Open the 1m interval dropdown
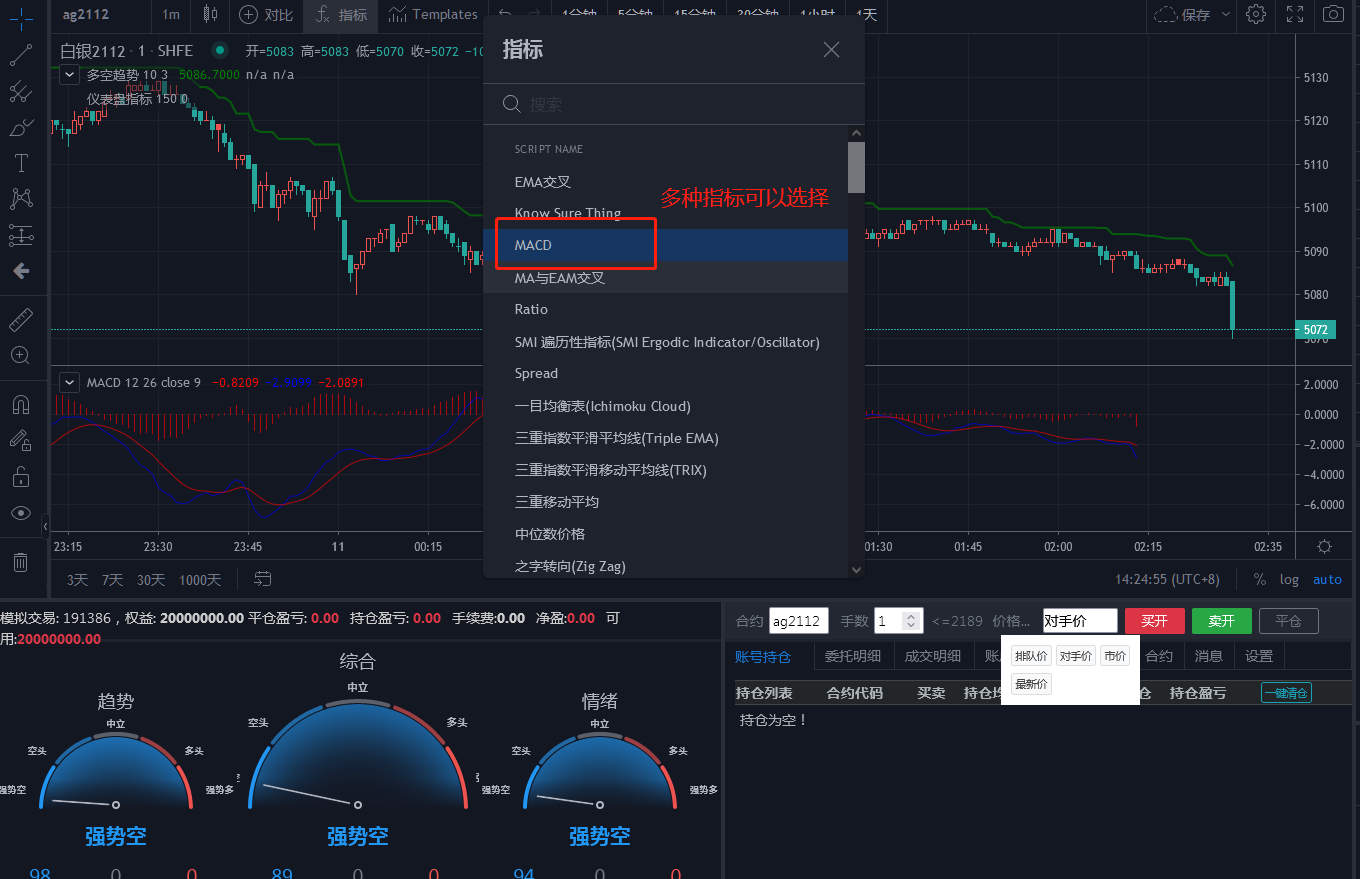Screen dimensions: 1360x879 tap(171, 14)
